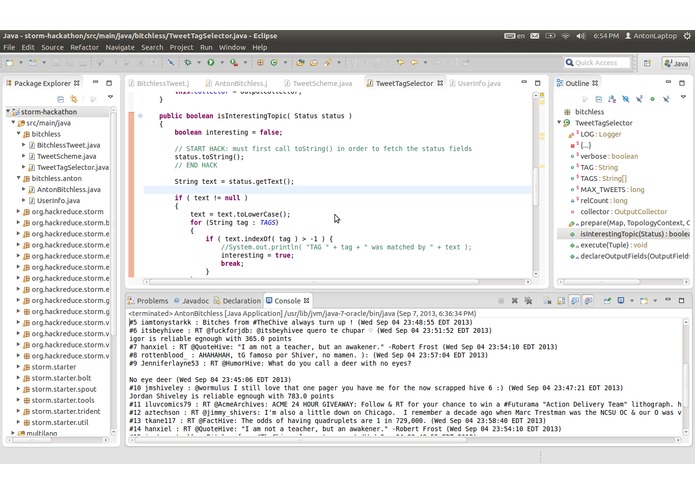Viewport: 695px width, 494px height.
Task: Toggle Hide Fields in Outline toolbar
Action: tap(625, 99)
